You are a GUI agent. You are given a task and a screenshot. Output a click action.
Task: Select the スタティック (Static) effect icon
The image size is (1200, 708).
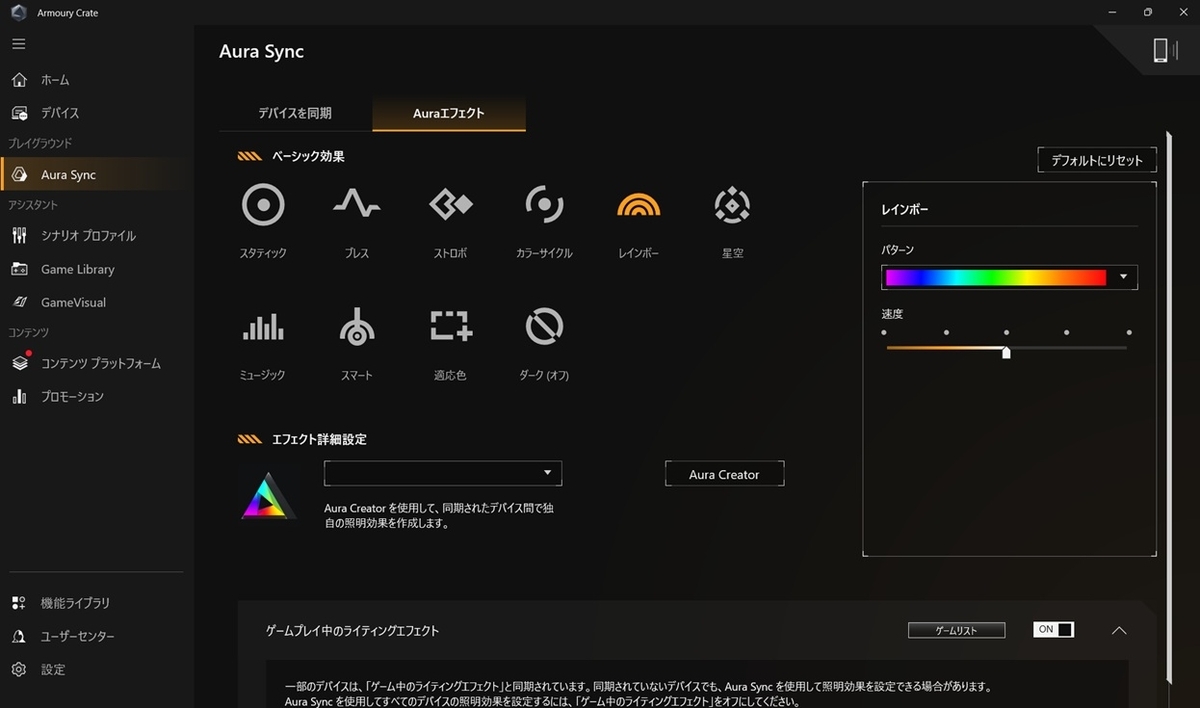click(x=263, y=205)
